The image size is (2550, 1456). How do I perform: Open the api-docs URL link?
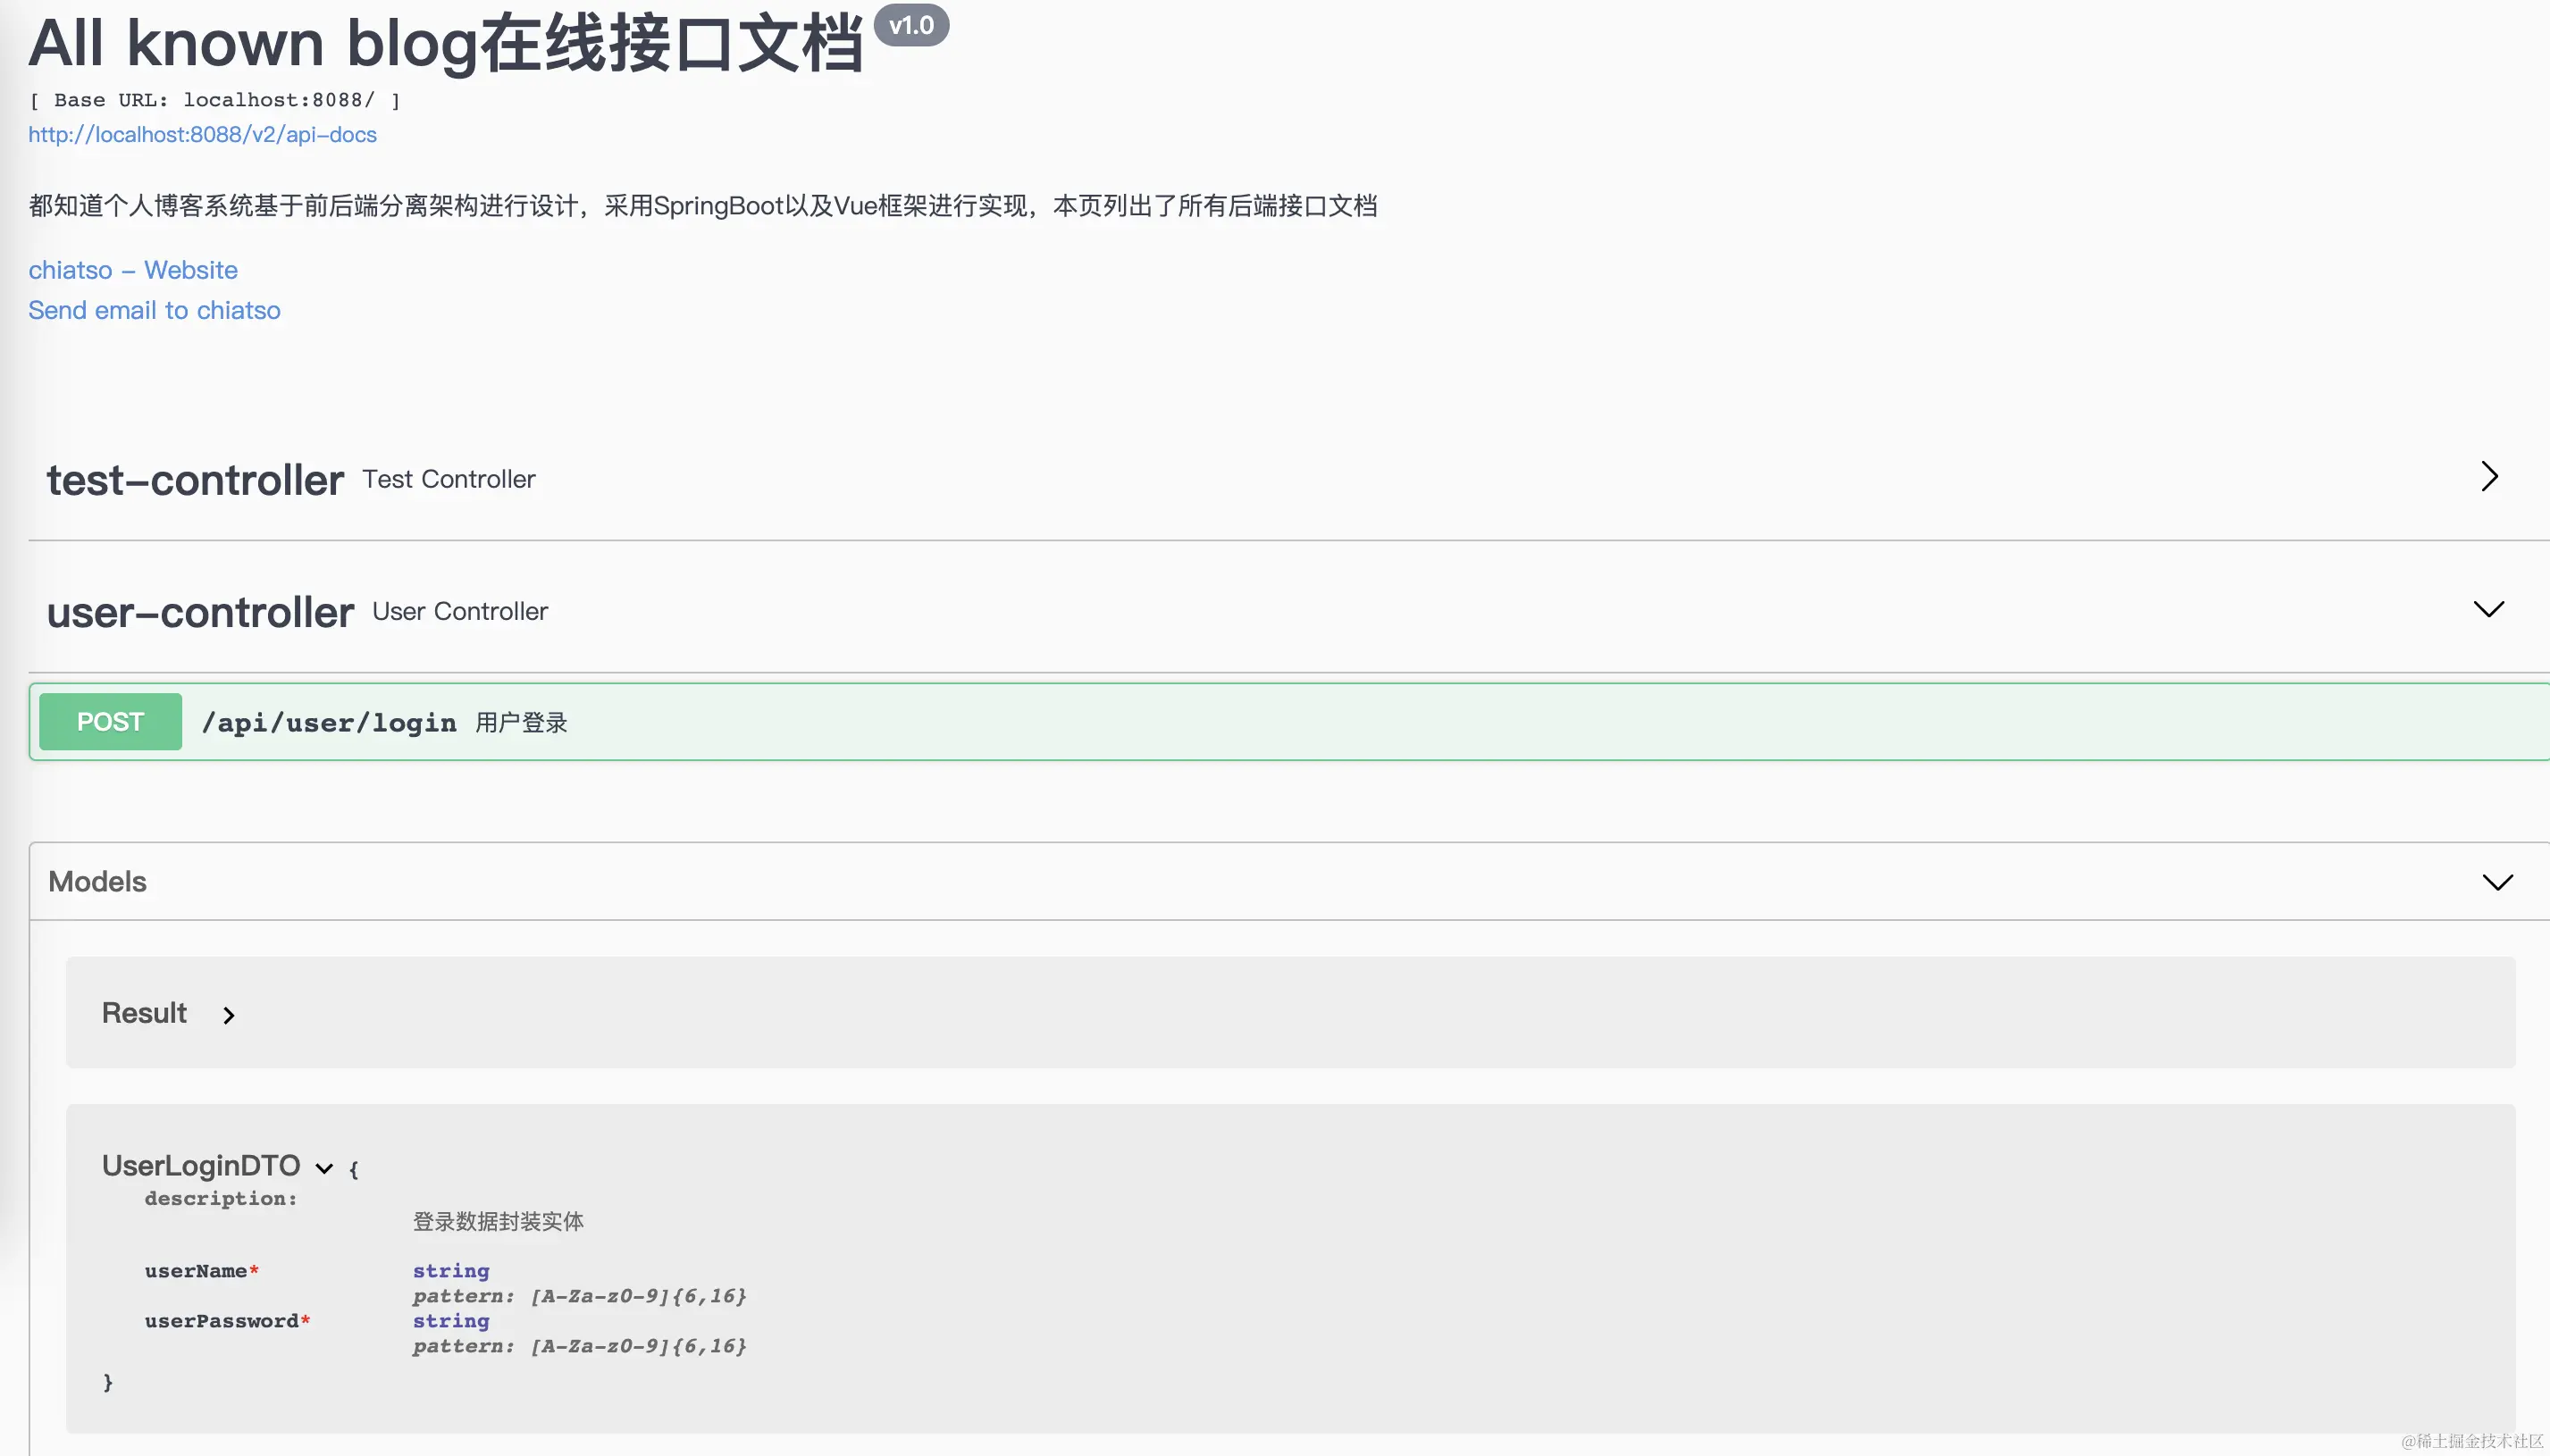tap(202, 134)
